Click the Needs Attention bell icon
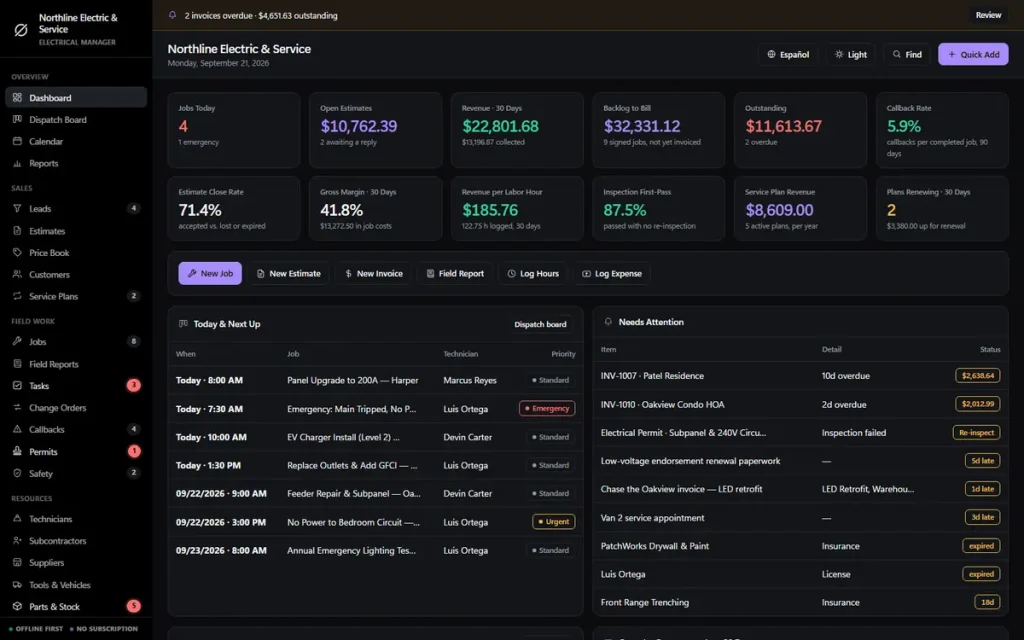Screen dimensions: 1024x640 click(608, 322)
